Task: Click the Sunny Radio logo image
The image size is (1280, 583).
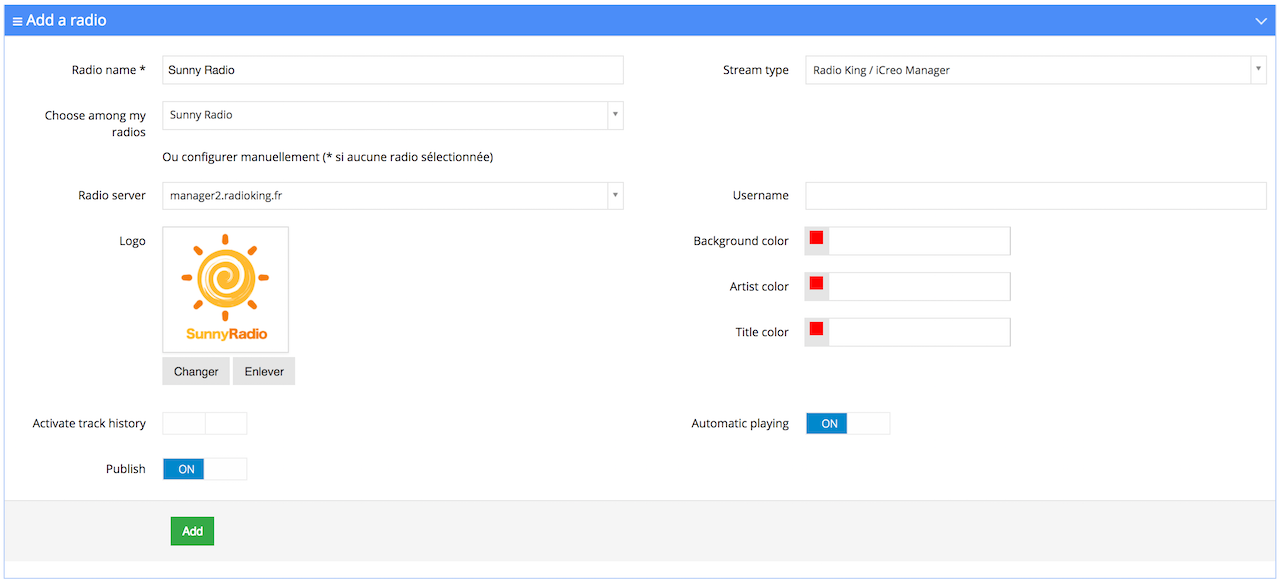Action: 226,289
